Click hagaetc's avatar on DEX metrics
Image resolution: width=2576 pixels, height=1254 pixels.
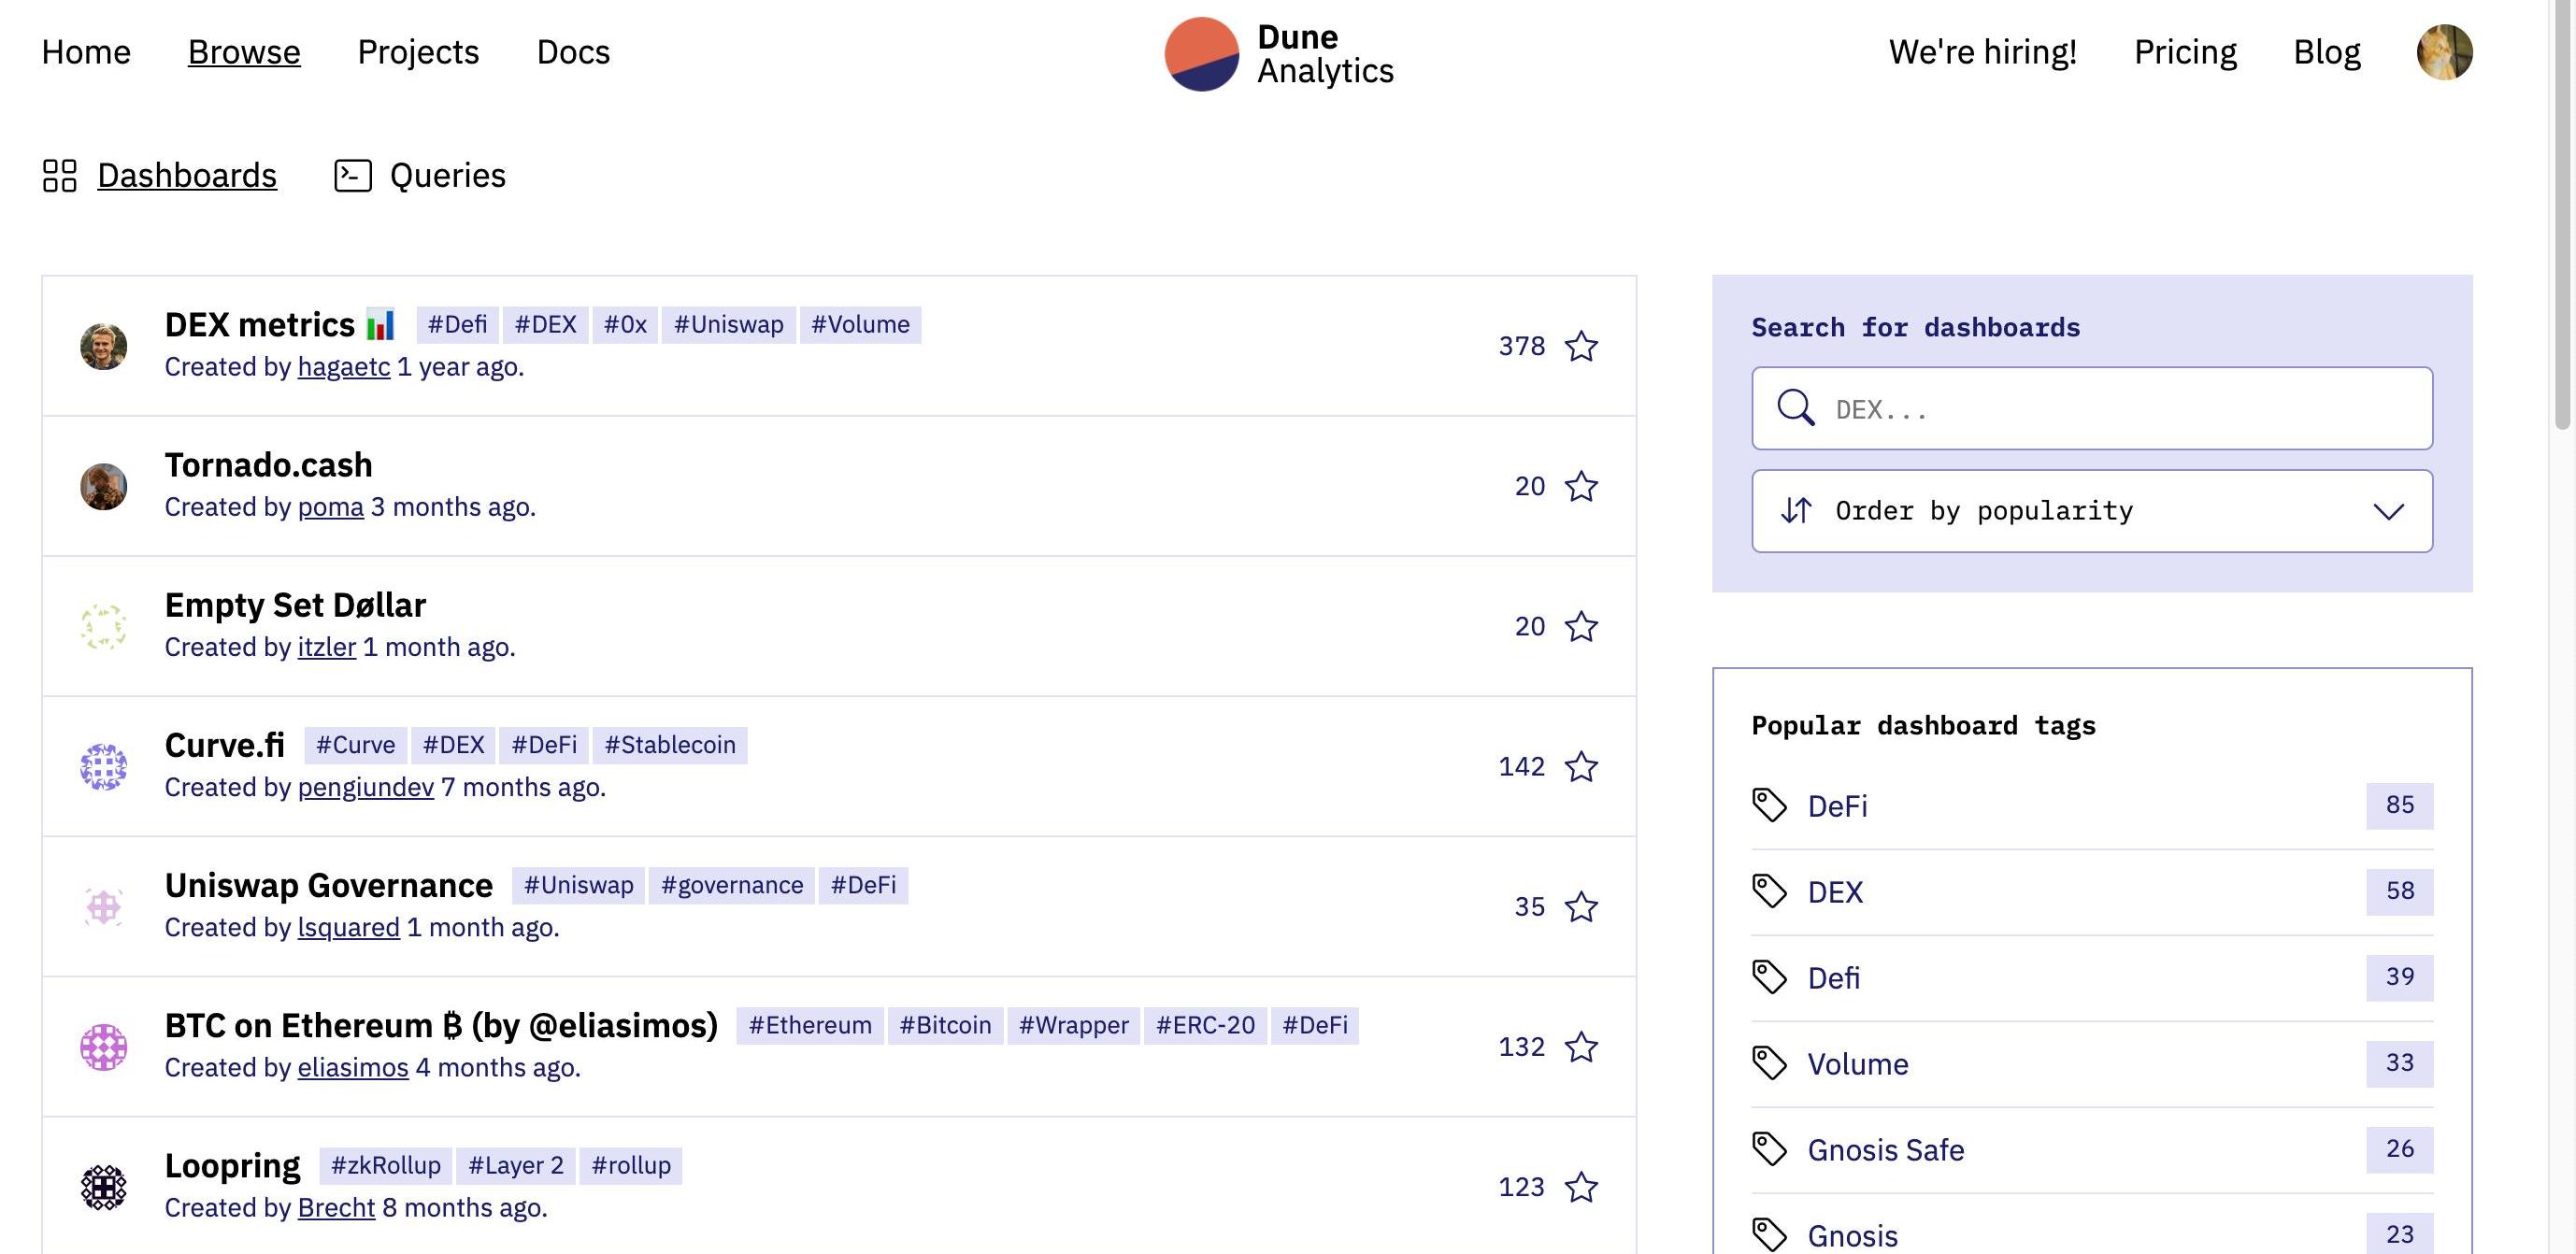pyautogui.click(x=104, y=346)
